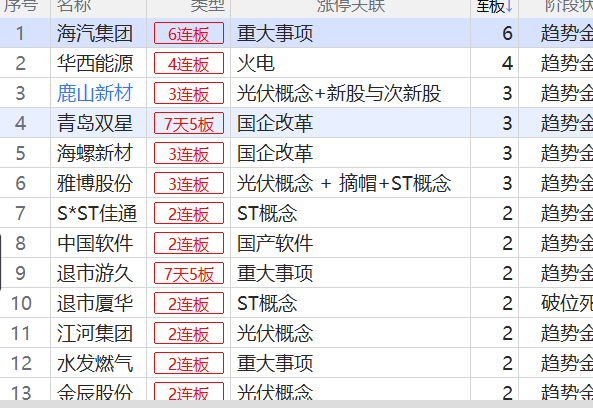Select the S*ST佳通 stock name
This screenshot has width=593, height=408.
pos(97,213)
